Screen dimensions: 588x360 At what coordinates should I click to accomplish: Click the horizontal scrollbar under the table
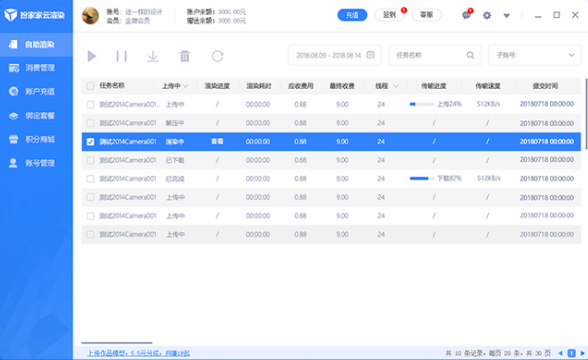coord(117,343)
